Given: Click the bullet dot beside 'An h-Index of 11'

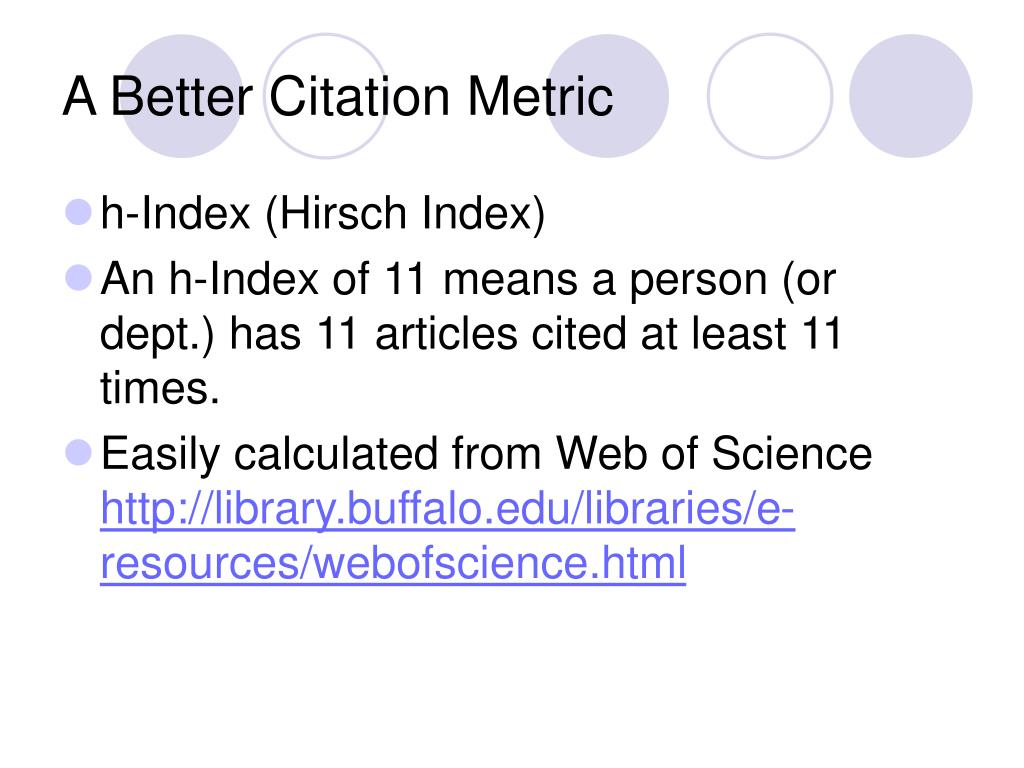Looking at the screenshot, I should point(79,278).
